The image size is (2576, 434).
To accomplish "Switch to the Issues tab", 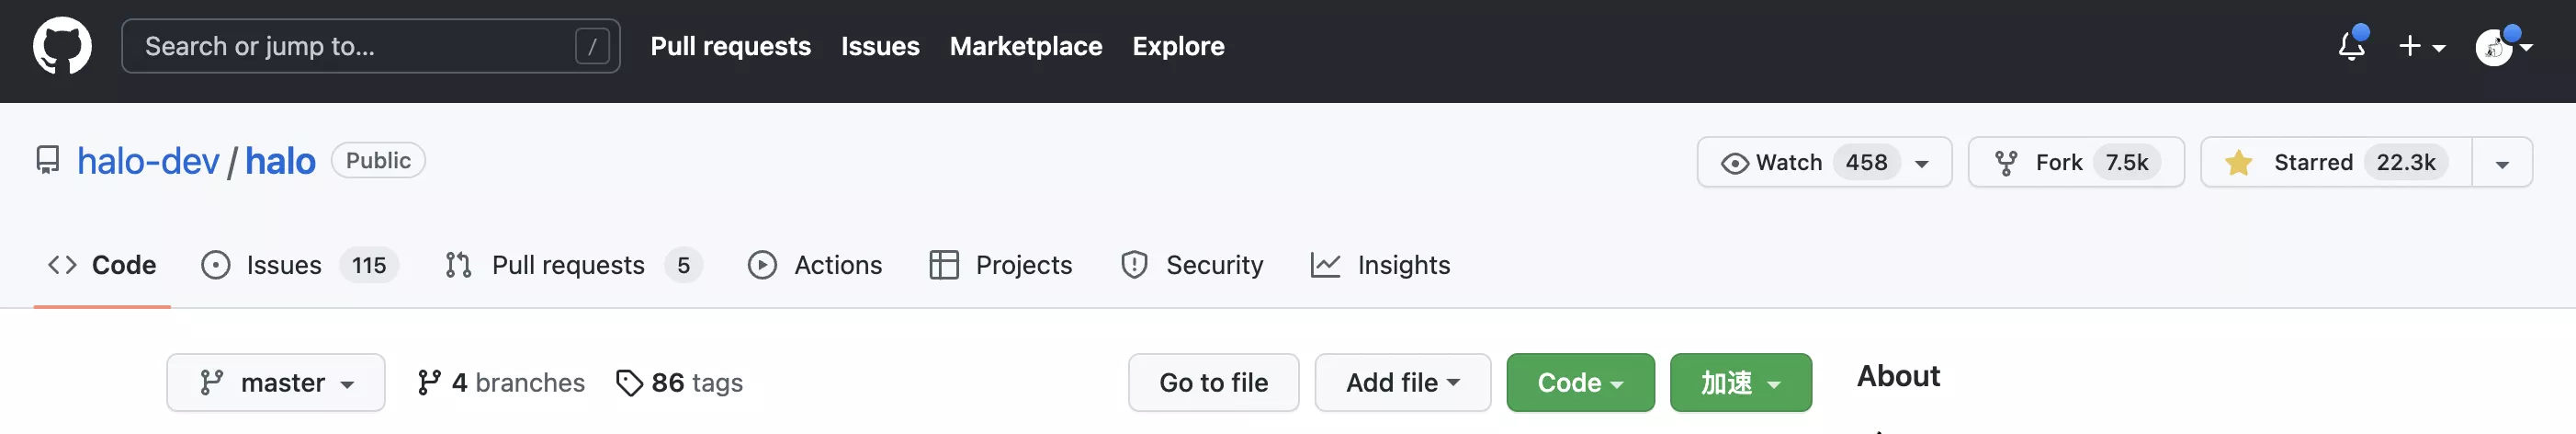I will 284,265.
